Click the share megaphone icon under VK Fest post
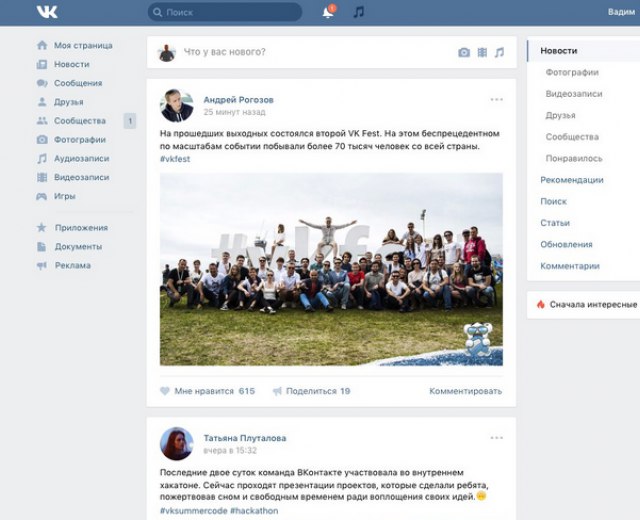Screen dimensions: 640x520 [277, 391]
